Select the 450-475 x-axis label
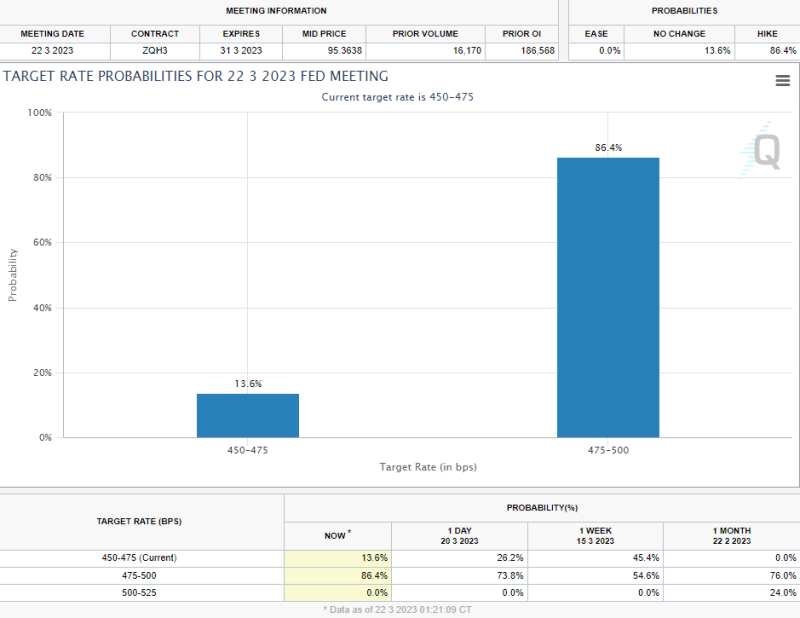 pyautogui.click(x=247, y=450)
